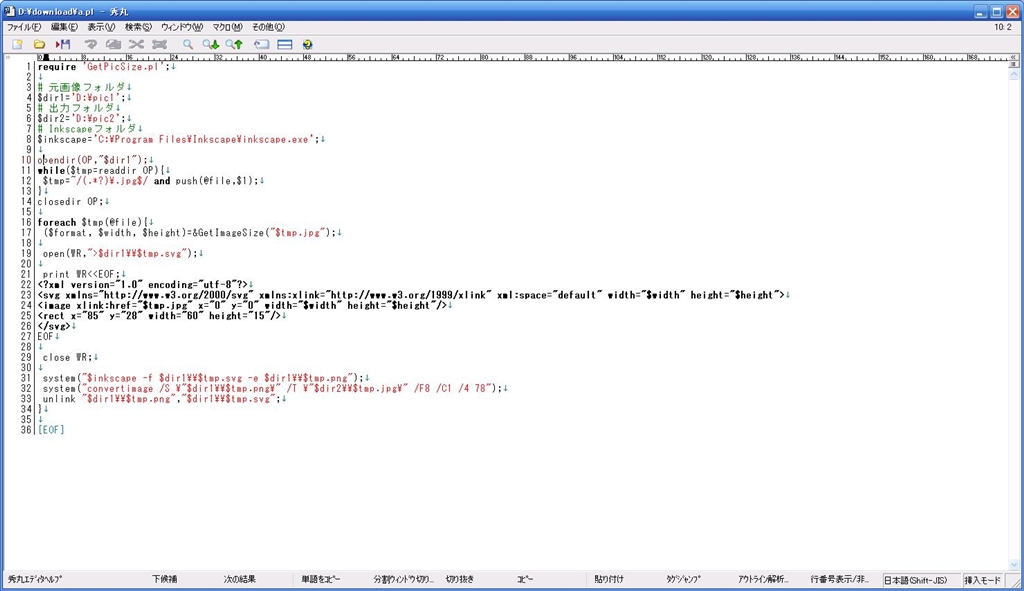The width and height of the screenshot is (1024, 591).
Task: Click 下候補 function key button
Action: [x=165, y=579]
